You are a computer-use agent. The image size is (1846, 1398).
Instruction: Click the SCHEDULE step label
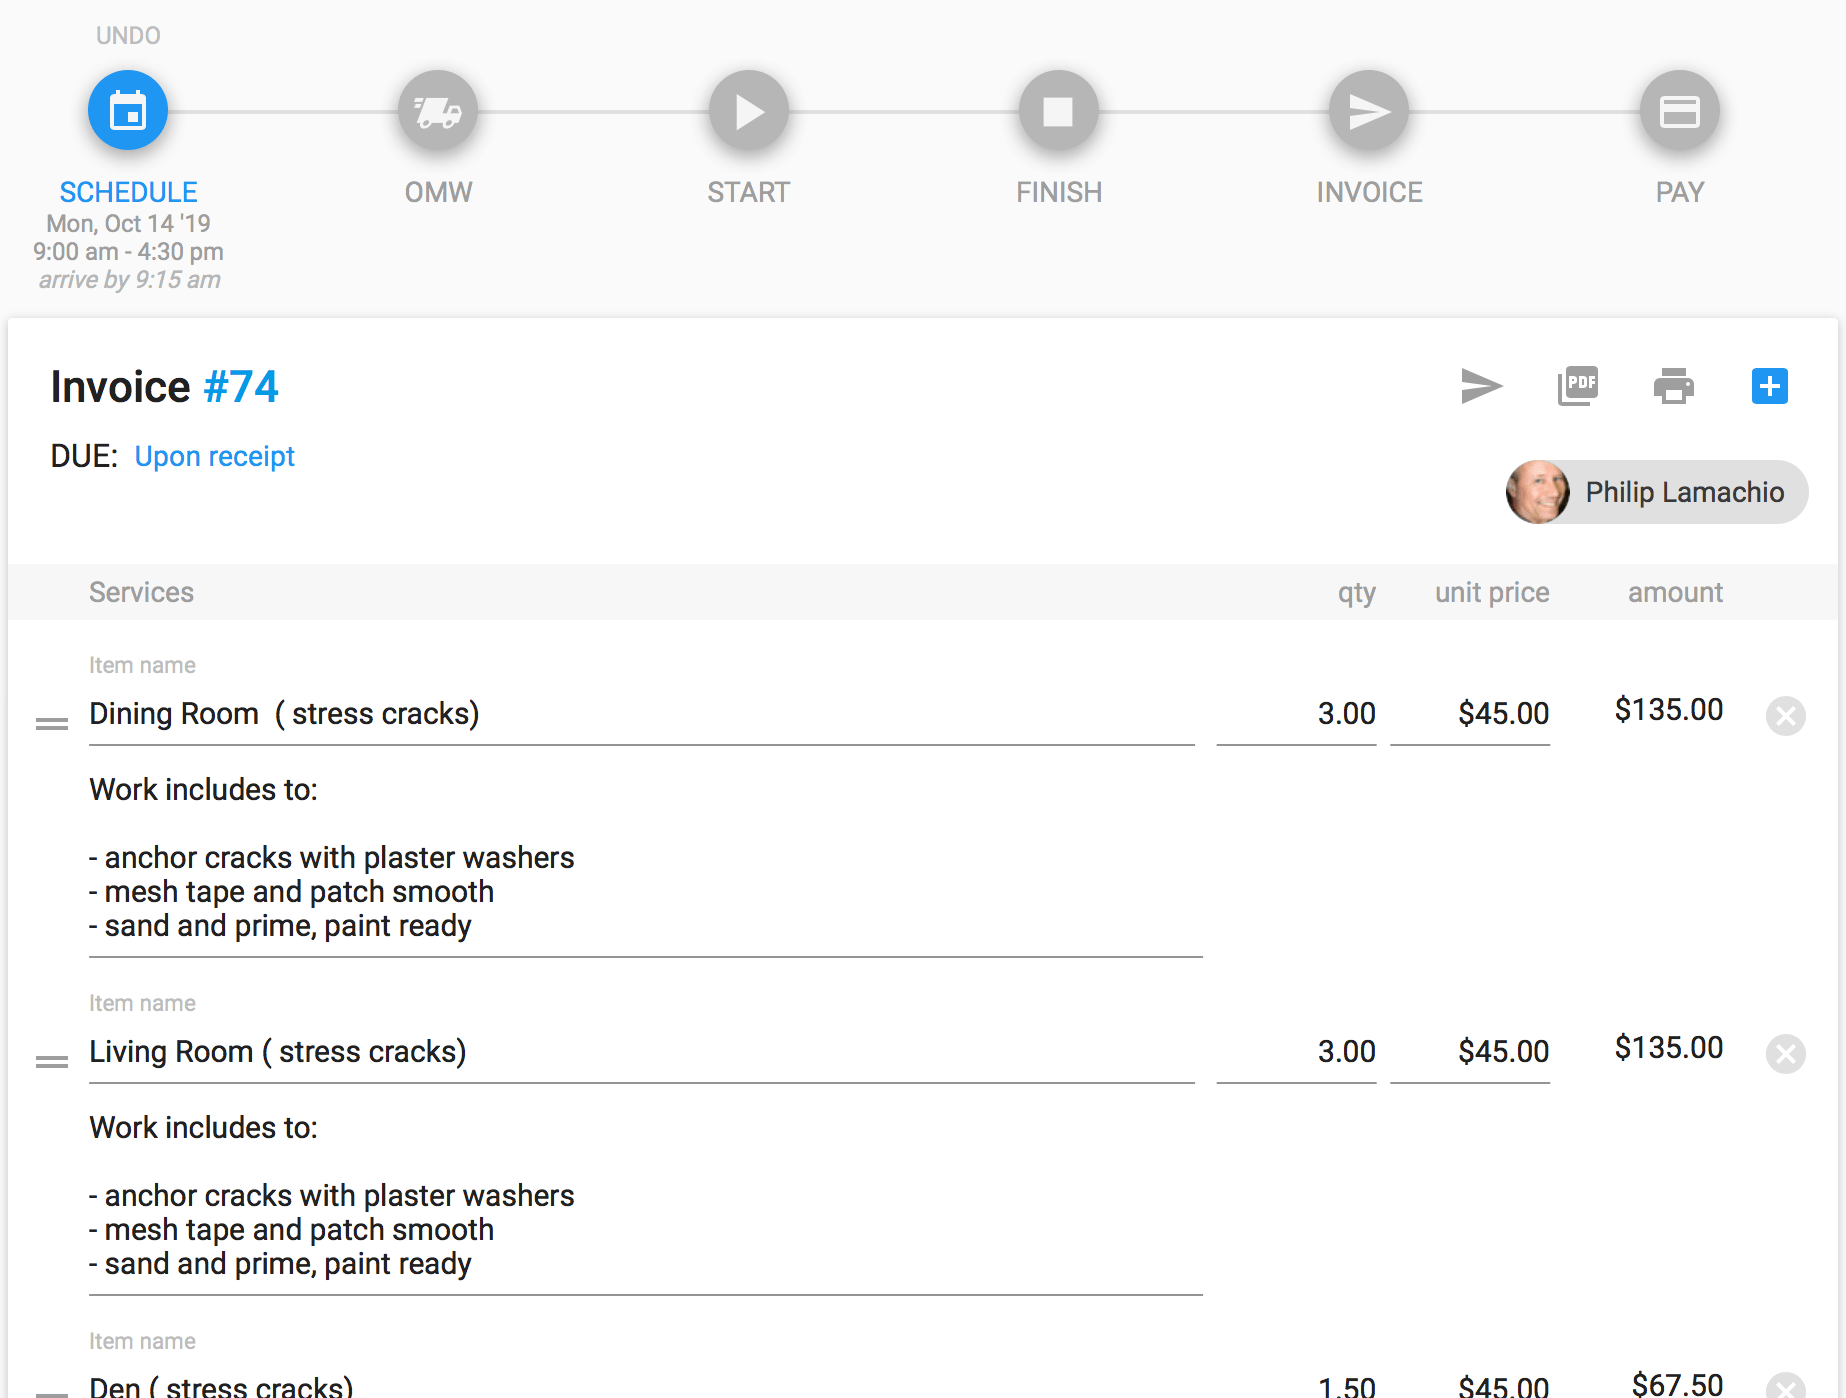tap(128, 192)
